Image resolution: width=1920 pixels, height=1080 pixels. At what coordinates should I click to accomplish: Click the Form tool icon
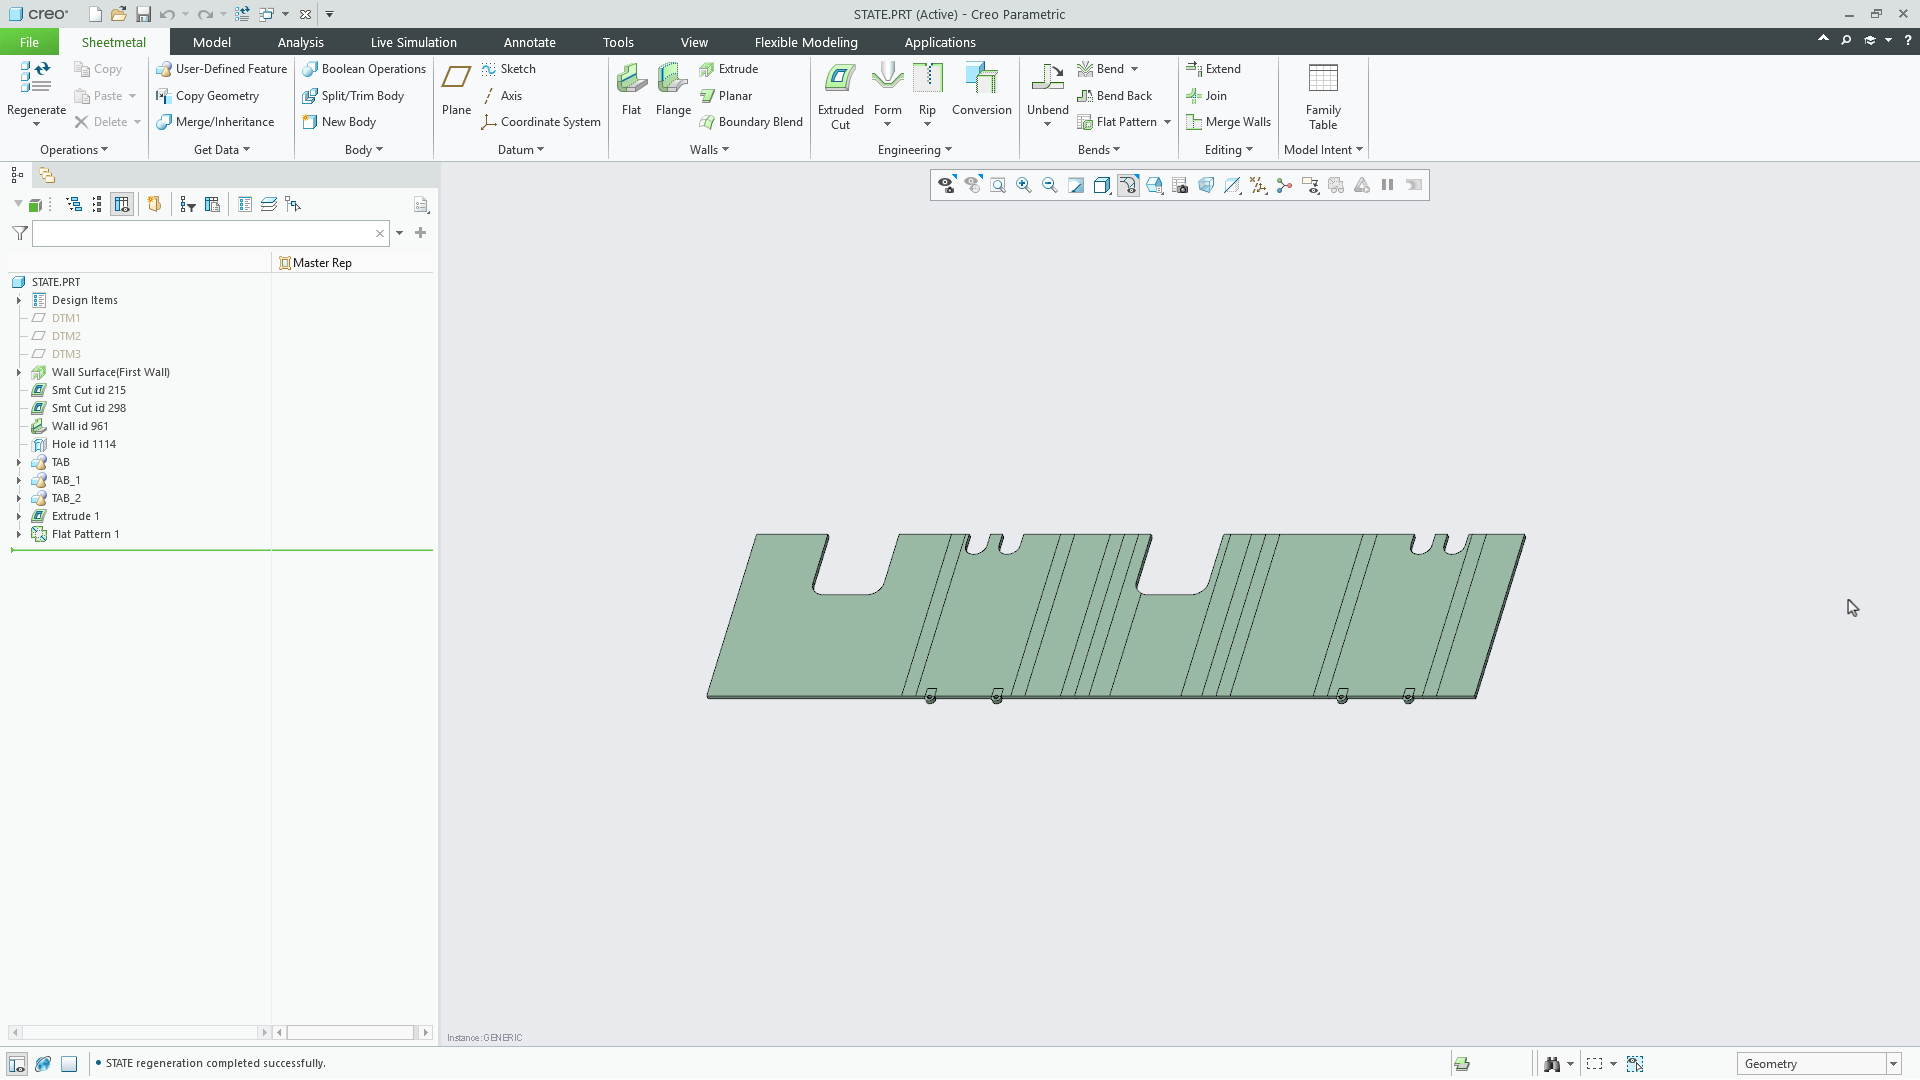[887, 78]
